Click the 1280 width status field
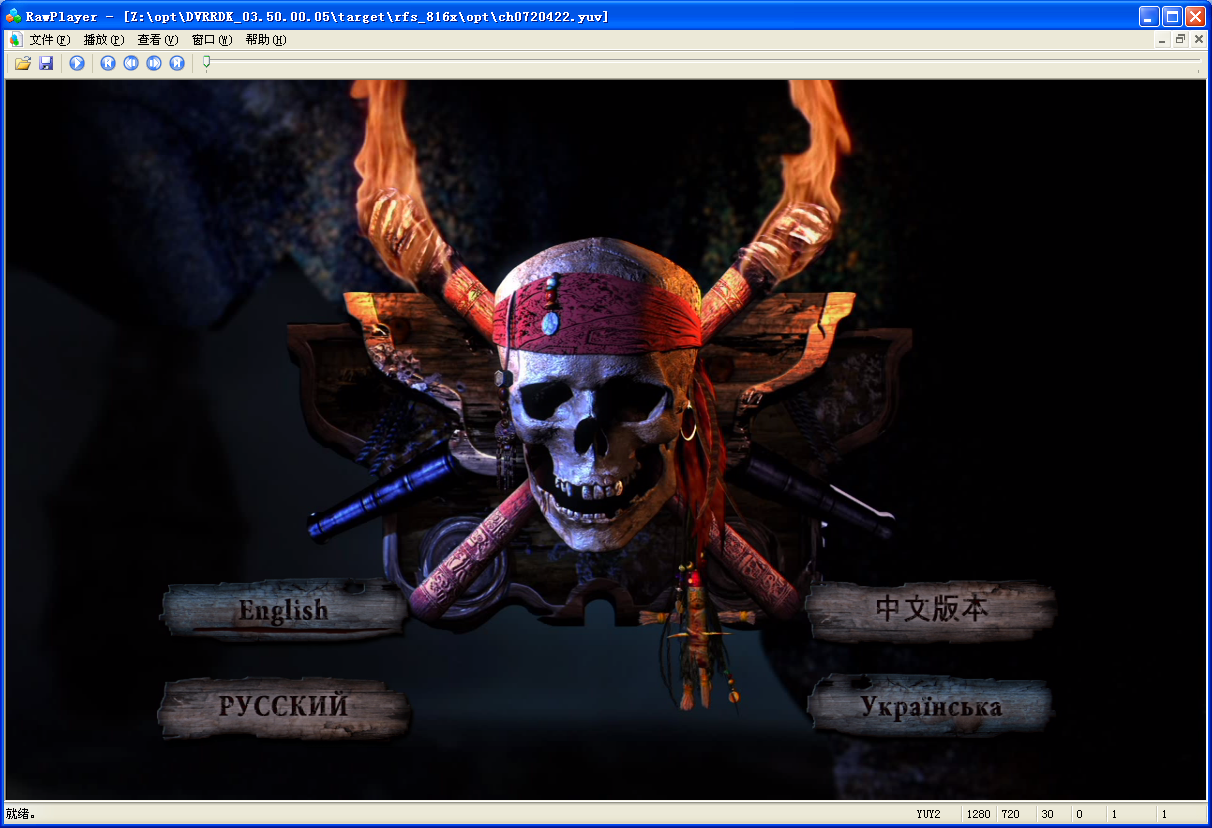This screenshot has height=828, width=1212. (978, 814)
